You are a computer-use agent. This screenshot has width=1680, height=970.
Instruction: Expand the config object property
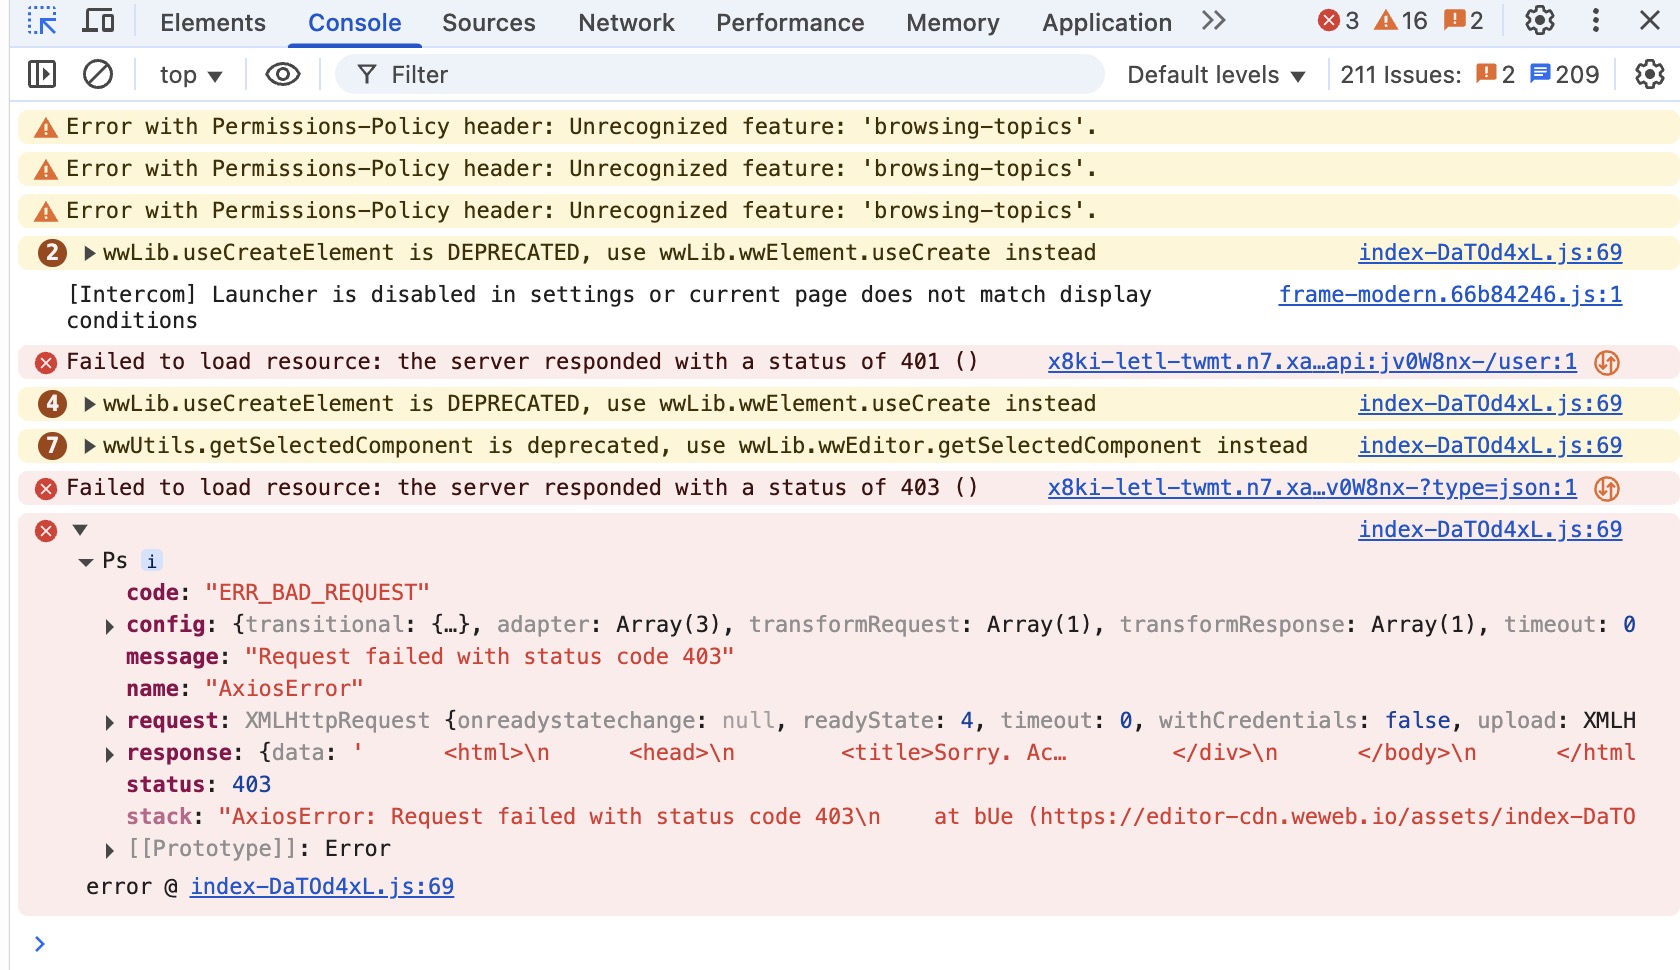pyautogui.click(x=110, y=626)
